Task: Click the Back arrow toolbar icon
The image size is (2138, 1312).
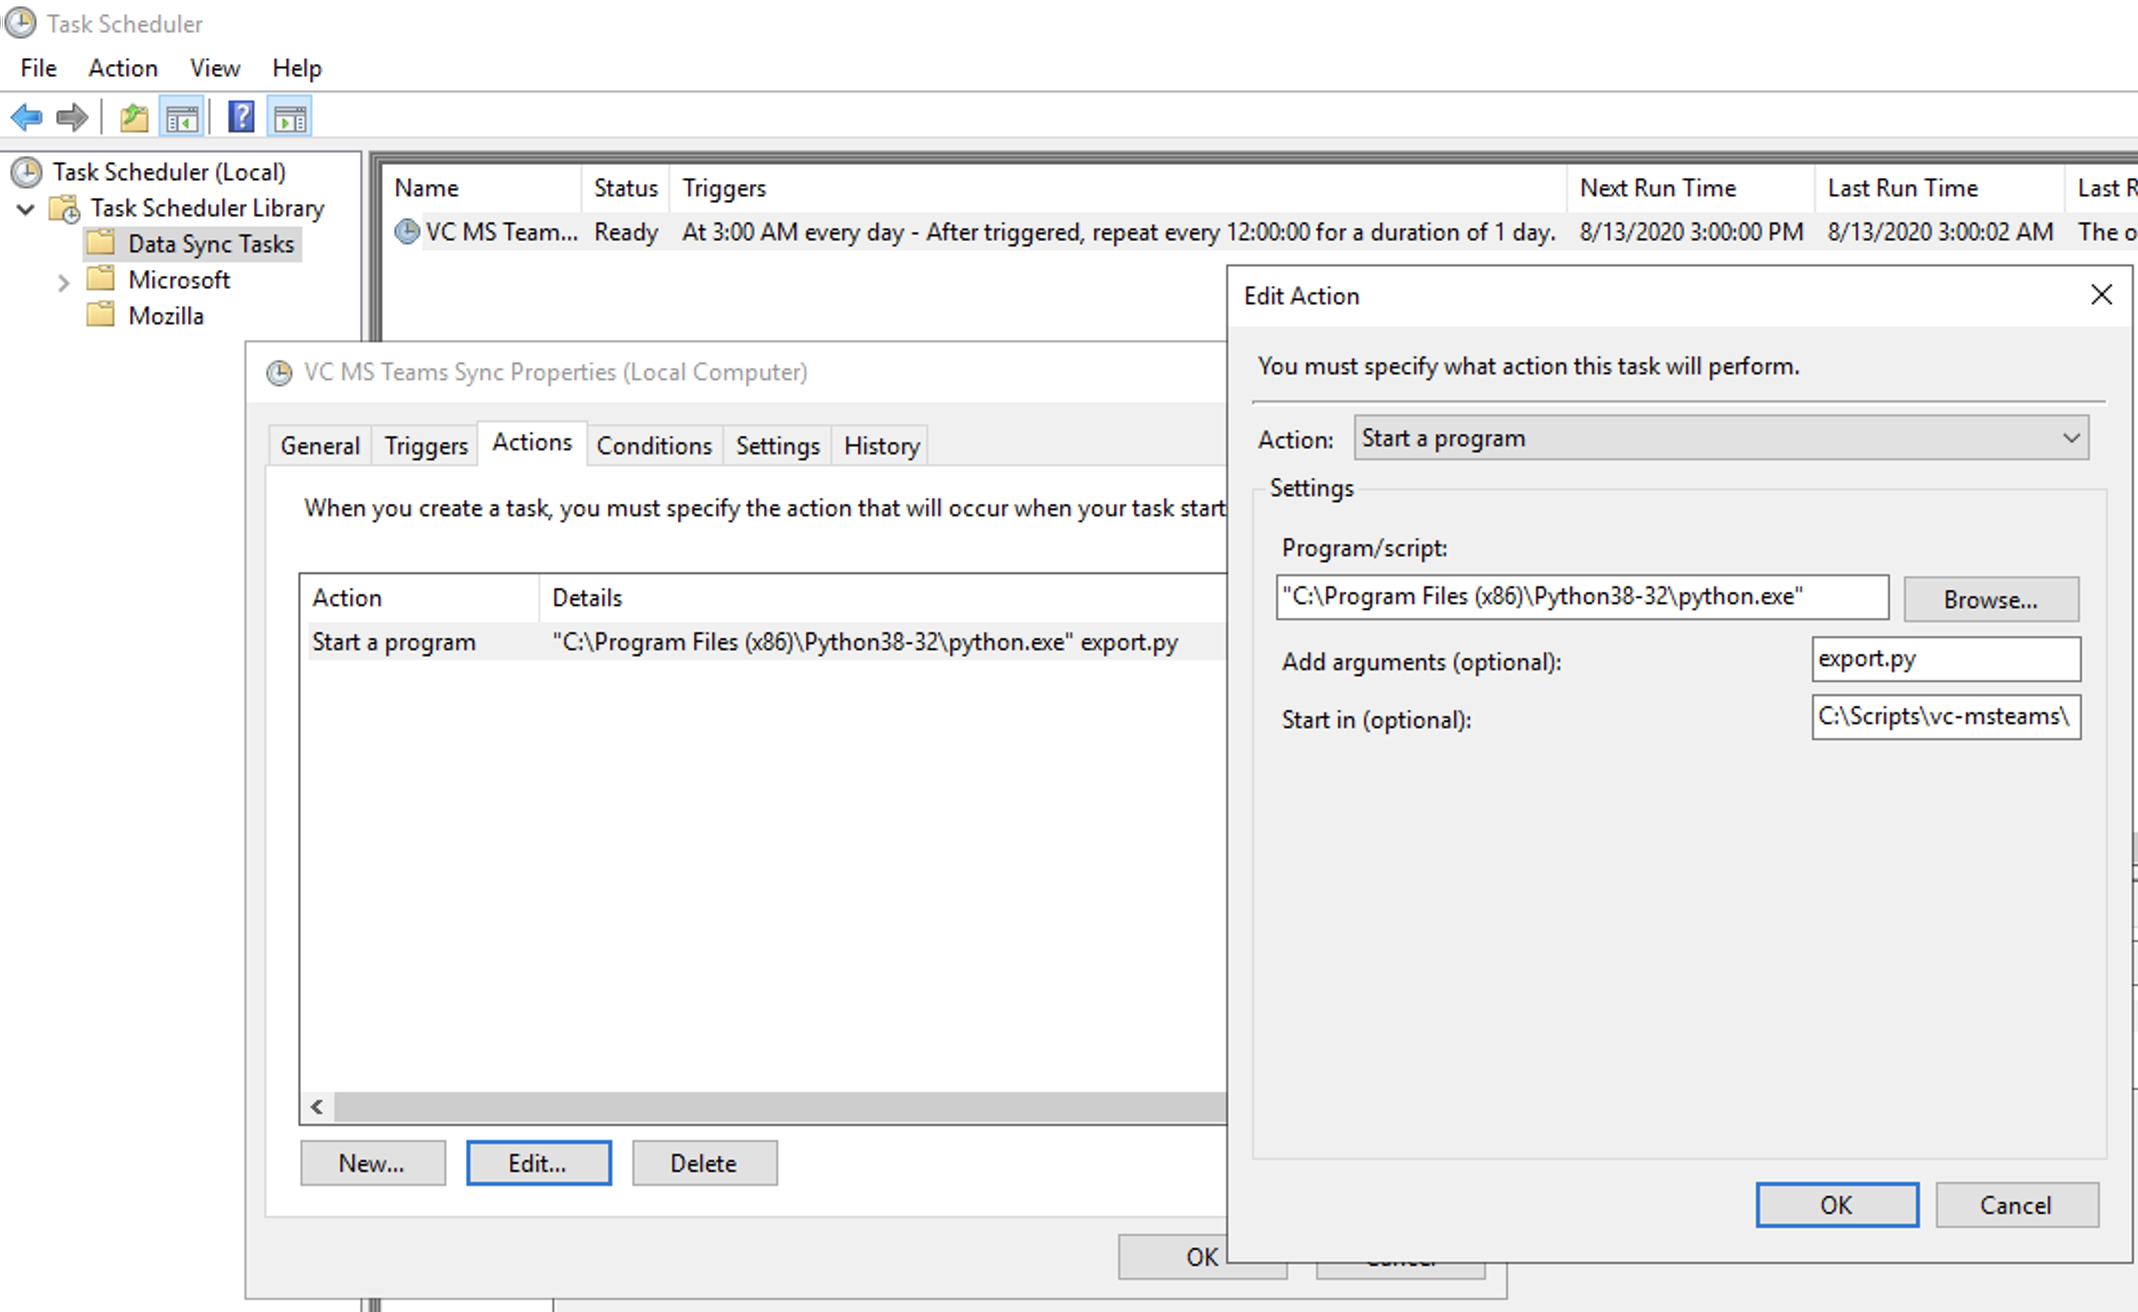Action: [26, 118]
